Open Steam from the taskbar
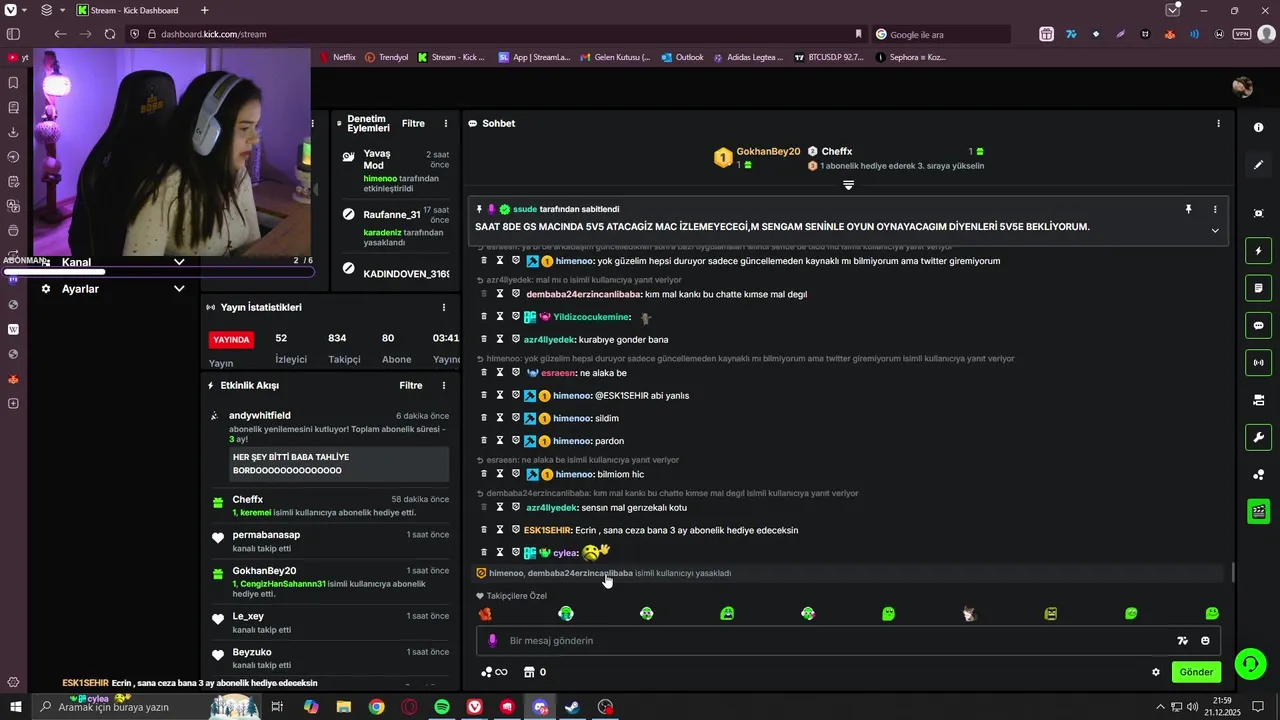 coord(572,707)
